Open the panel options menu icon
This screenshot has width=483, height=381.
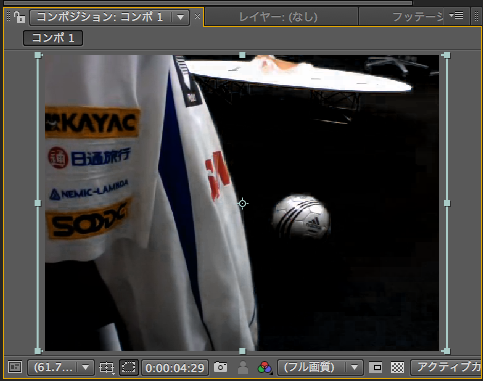(456, 15)
